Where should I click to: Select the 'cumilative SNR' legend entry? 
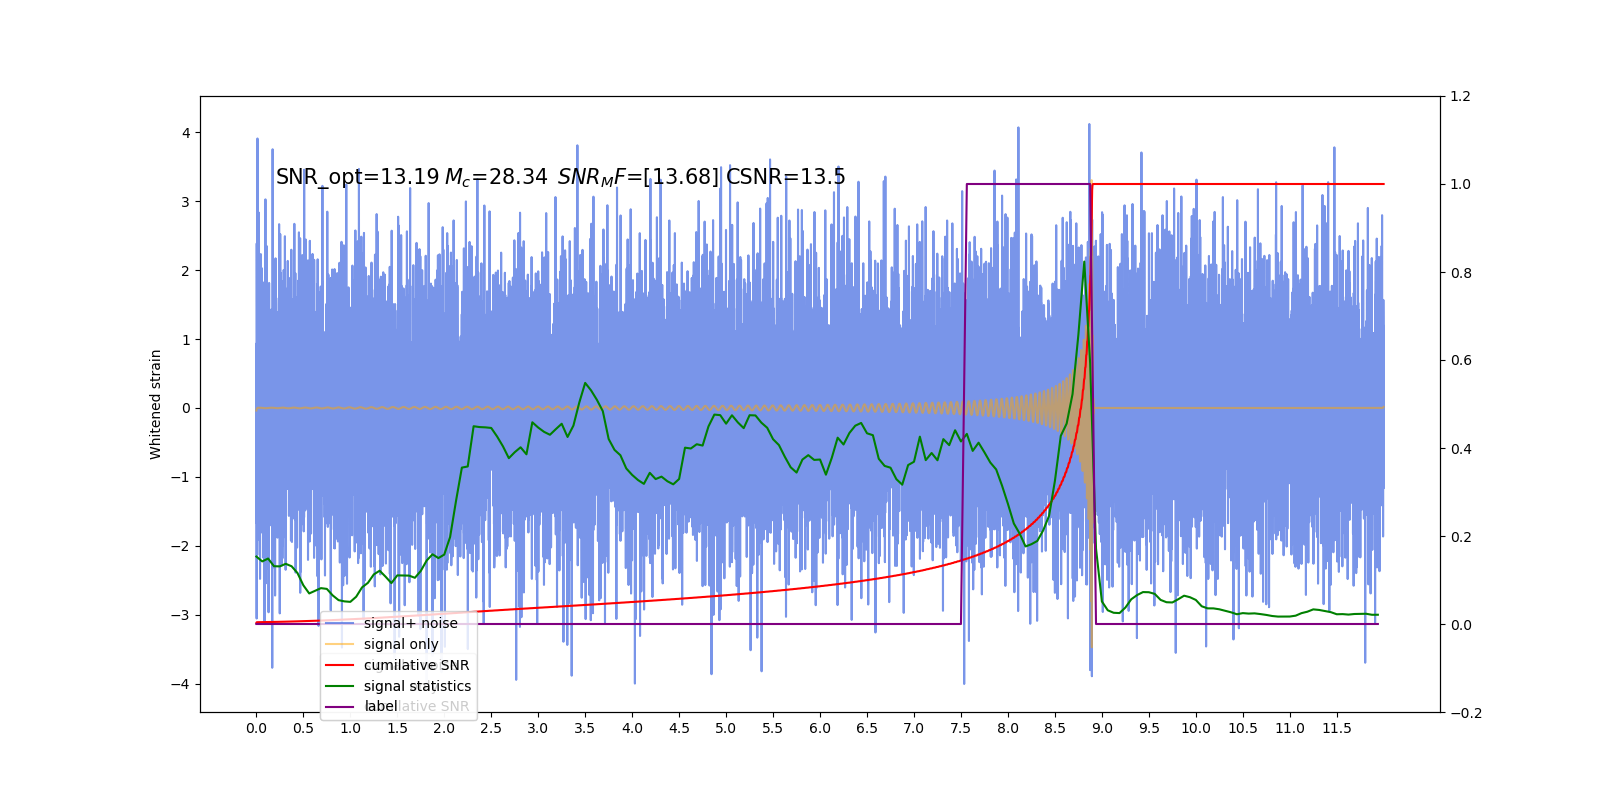[416, 665]
